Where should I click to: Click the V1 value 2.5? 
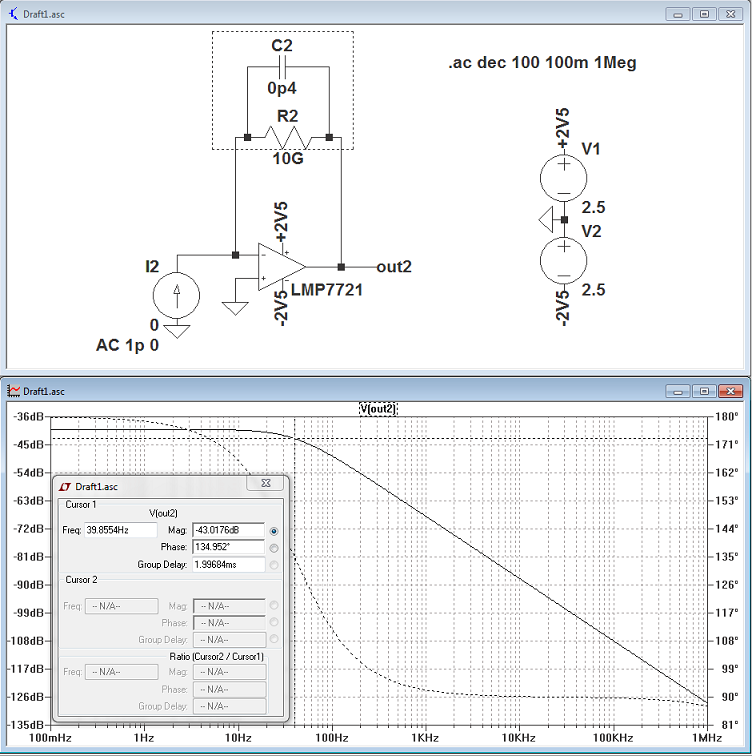tap(593, 207)
